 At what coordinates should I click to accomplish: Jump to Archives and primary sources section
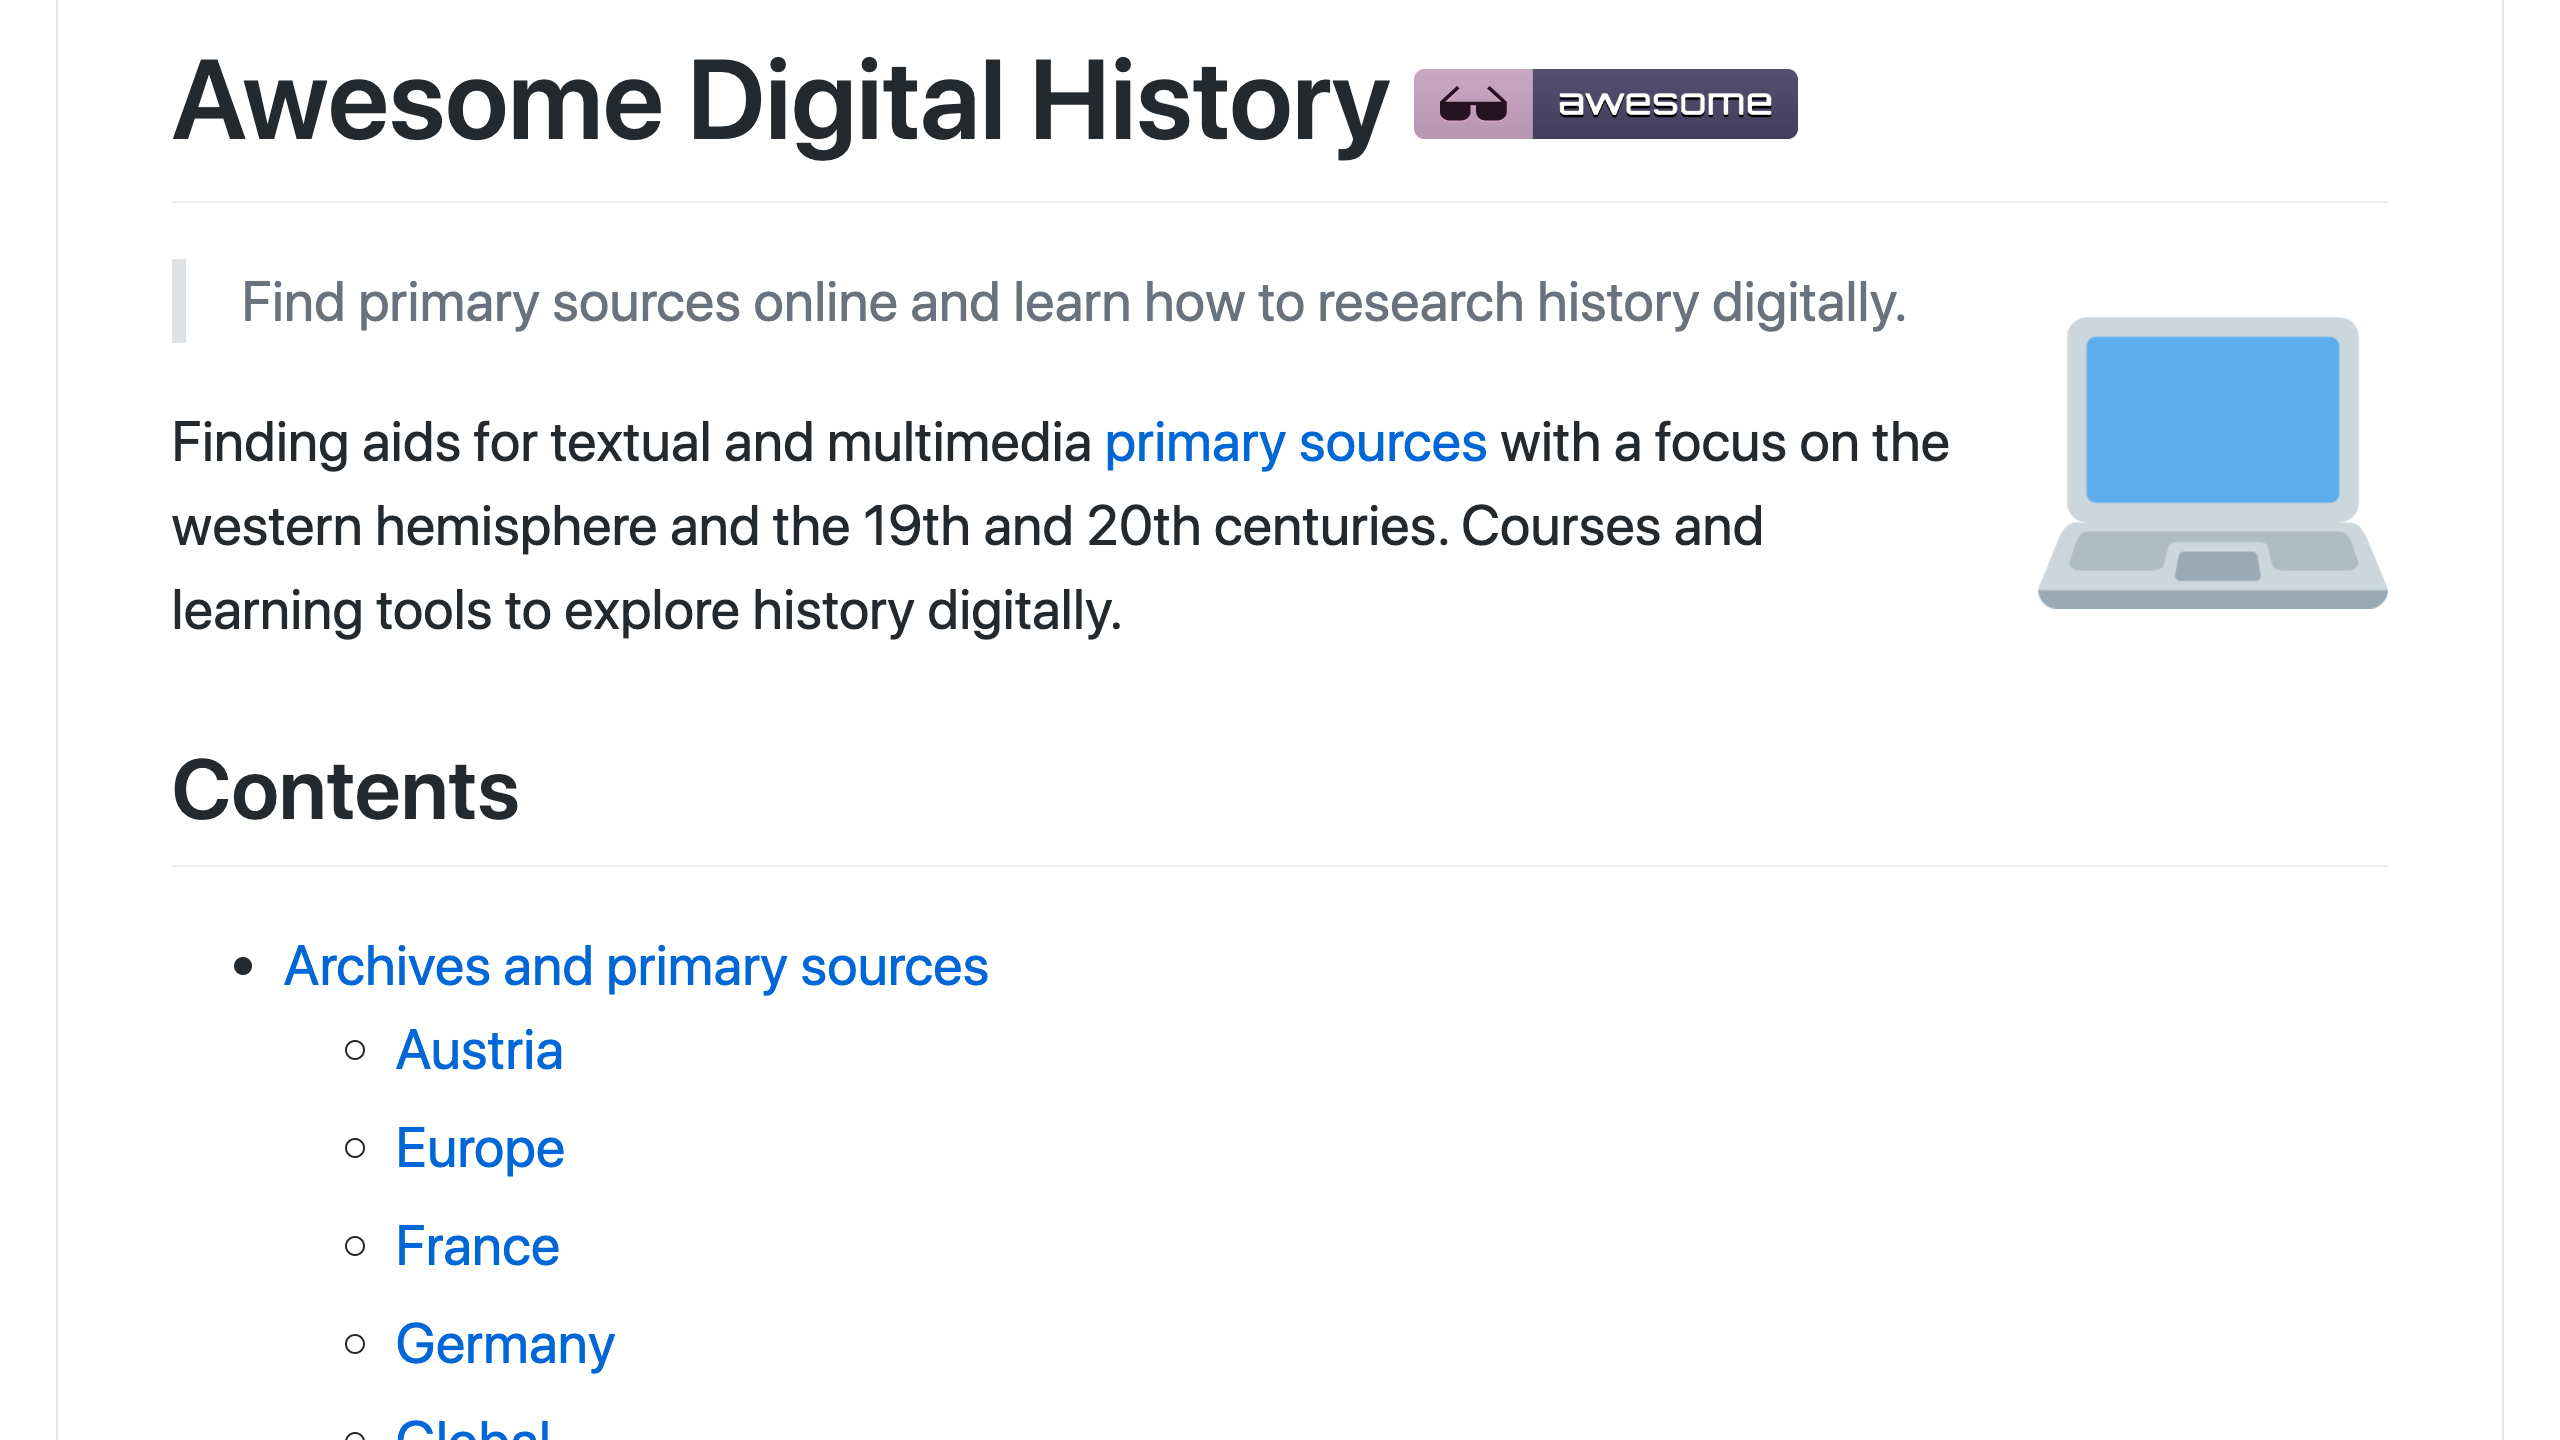coord(636,967)
